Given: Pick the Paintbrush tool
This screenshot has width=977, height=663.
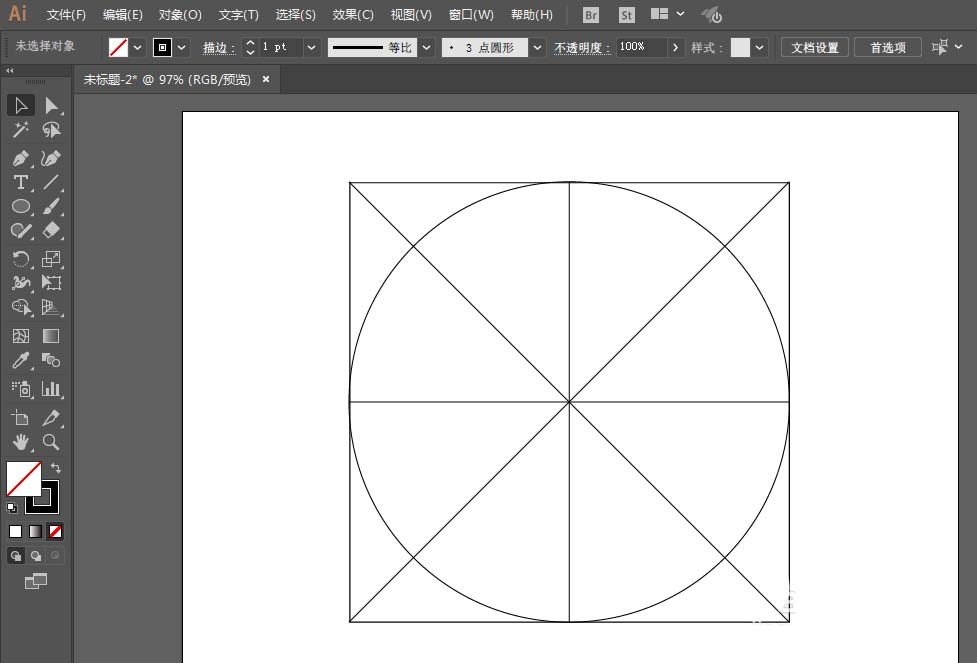Looking at the screenshot, I should pyautogui.click(x=51, y=206).
